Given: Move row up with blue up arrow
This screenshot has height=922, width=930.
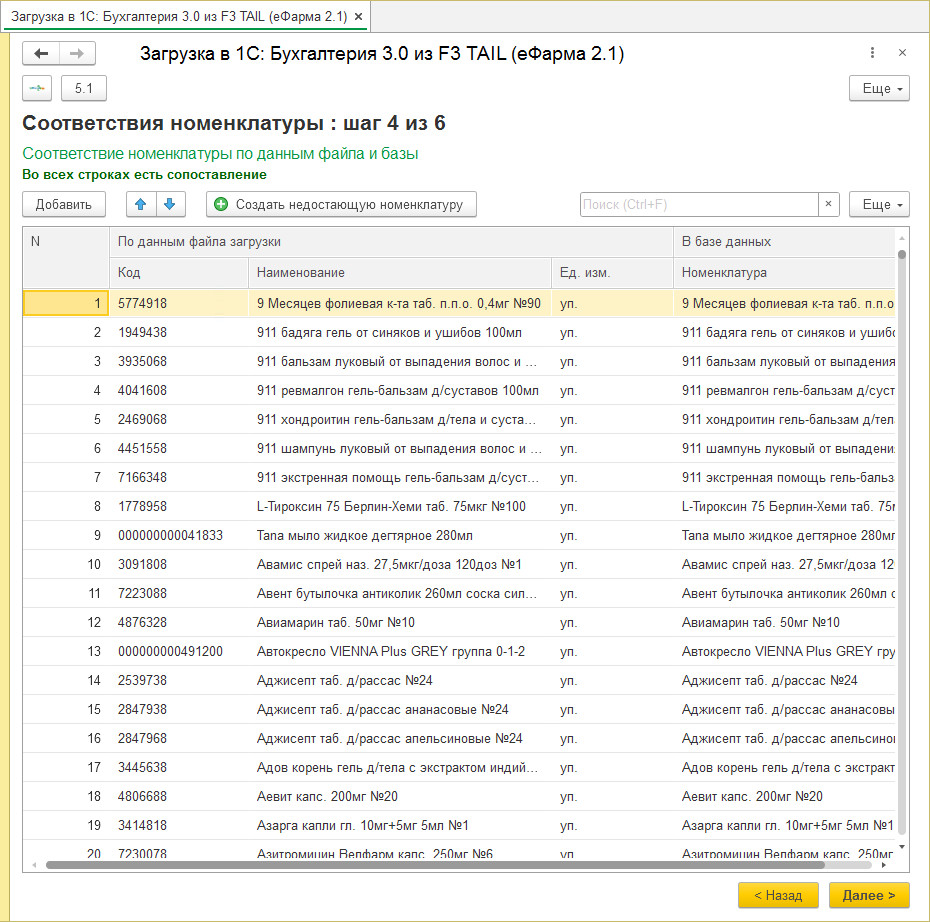Looking at the screenshot, I should 141,205.
